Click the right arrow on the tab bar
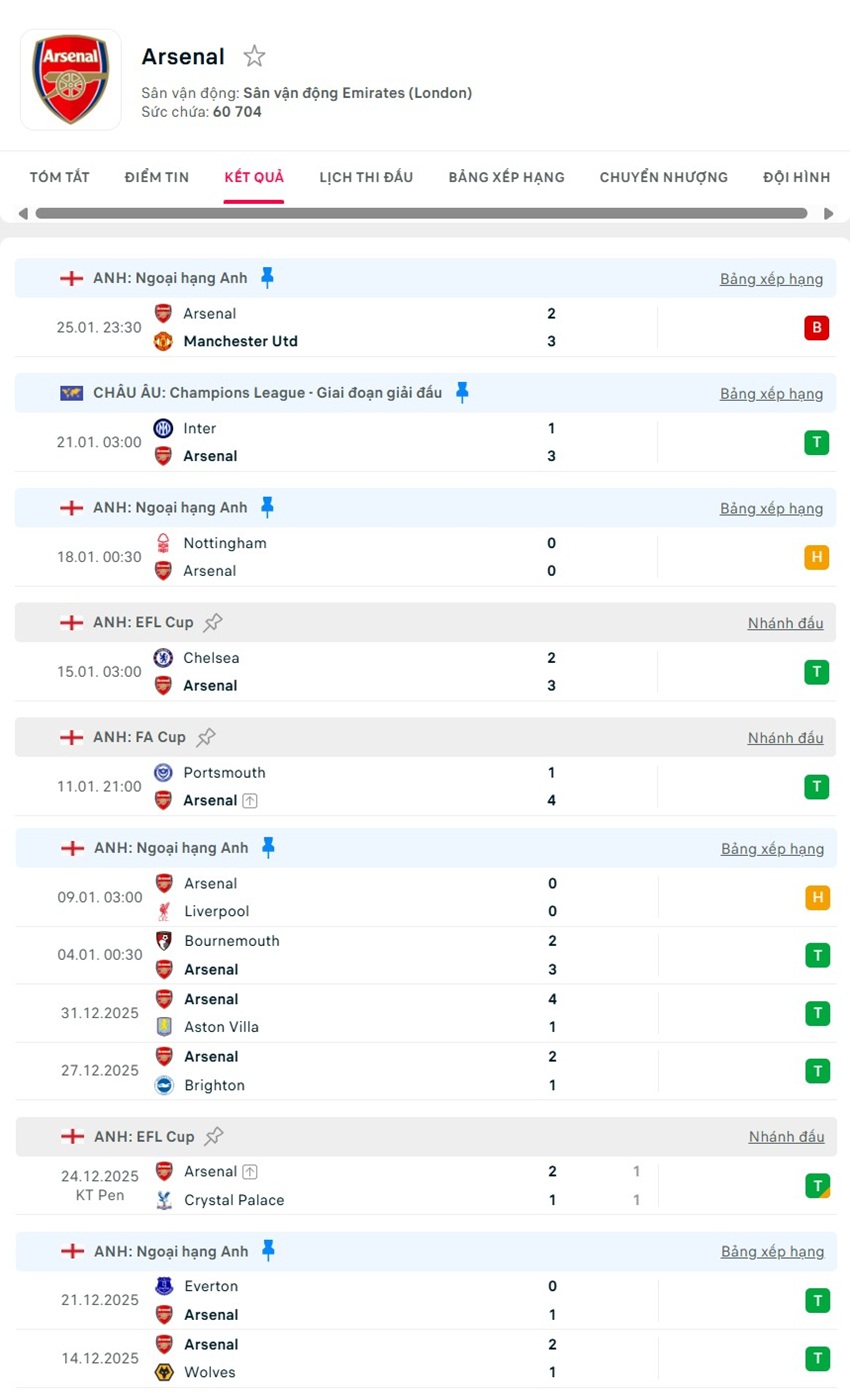Screen dimensions: 850x1398 (x=828, y=212)
